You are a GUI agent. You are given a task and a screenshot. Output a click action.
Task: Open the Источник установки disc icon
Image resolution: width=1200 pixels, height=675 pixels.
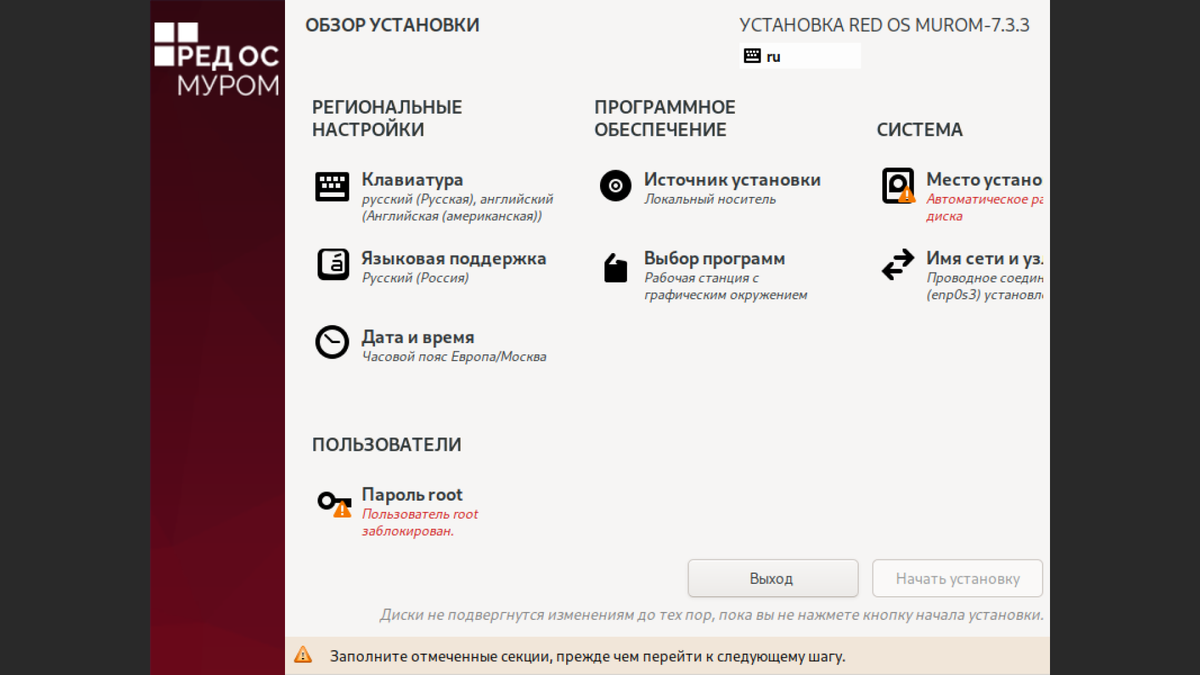[x=615, y=186]
